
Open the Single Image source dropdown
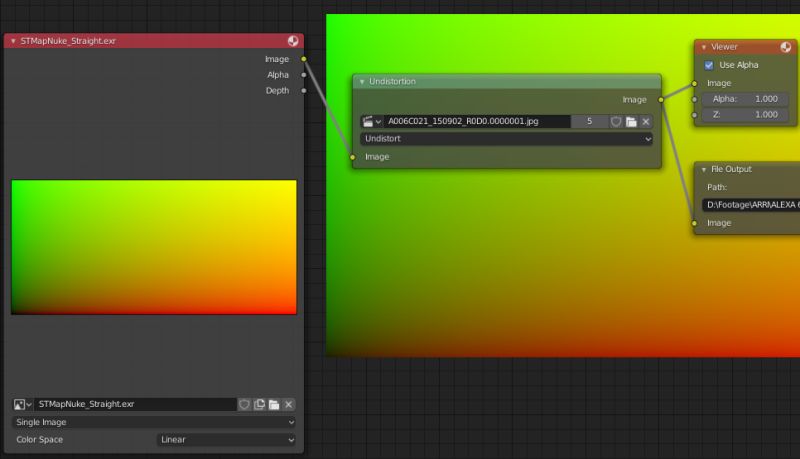[x=154, y=422]
